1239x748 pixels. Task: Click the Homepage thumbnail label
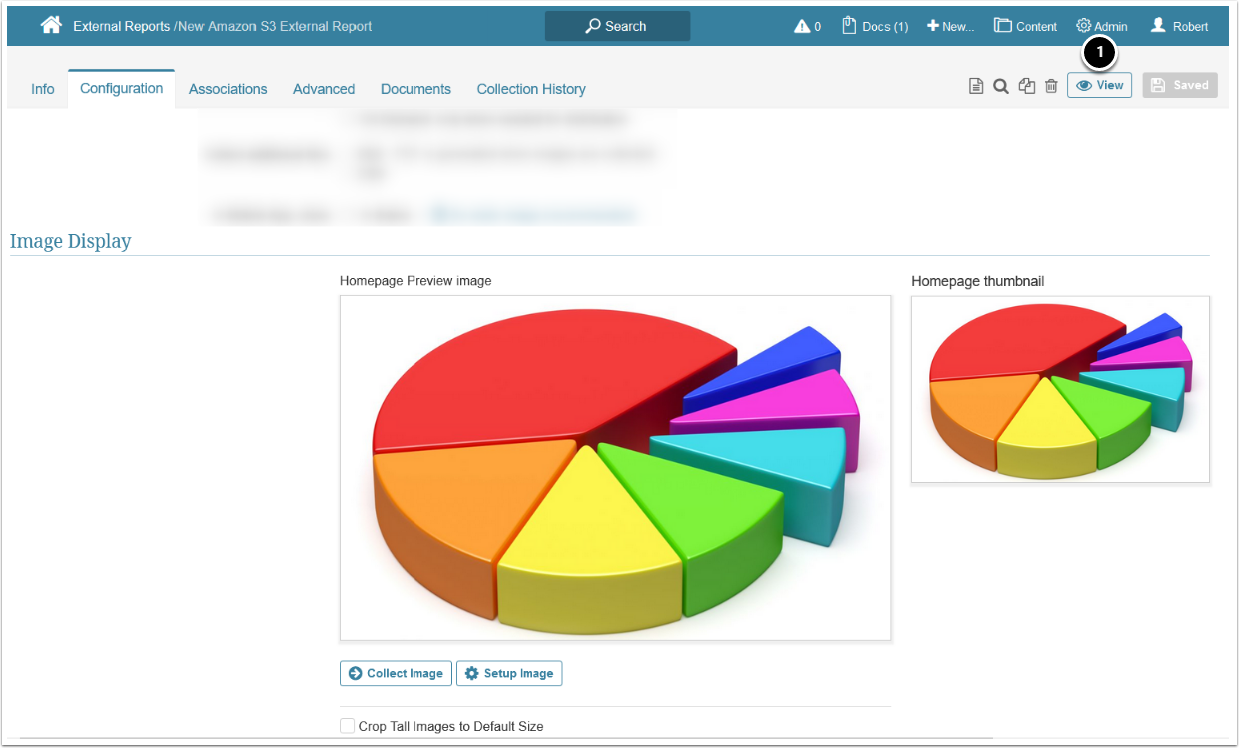coord(978,281)
